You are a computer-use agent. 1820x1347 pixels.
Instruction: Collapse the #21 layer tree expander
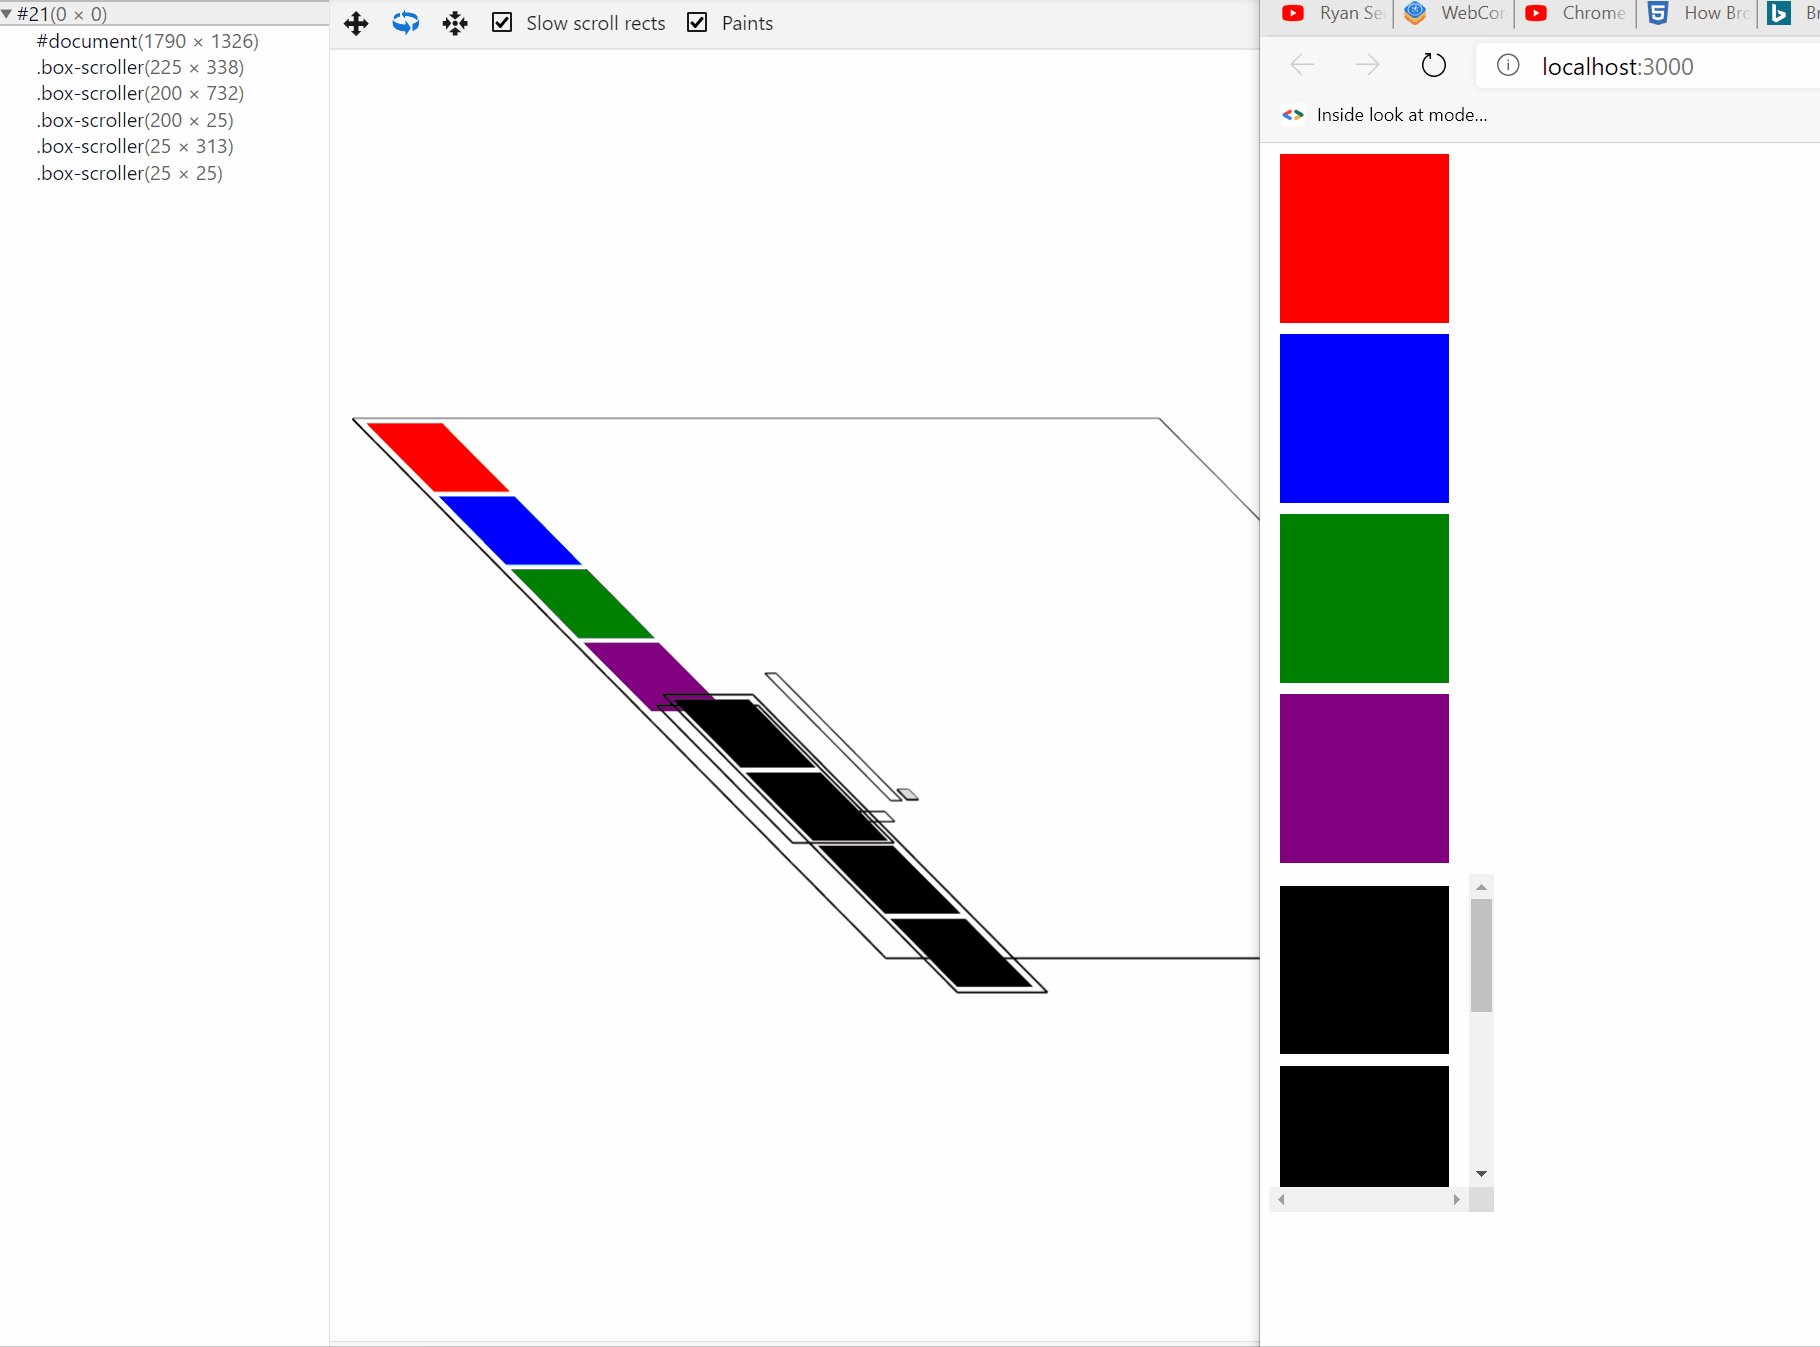click(8, 14)
